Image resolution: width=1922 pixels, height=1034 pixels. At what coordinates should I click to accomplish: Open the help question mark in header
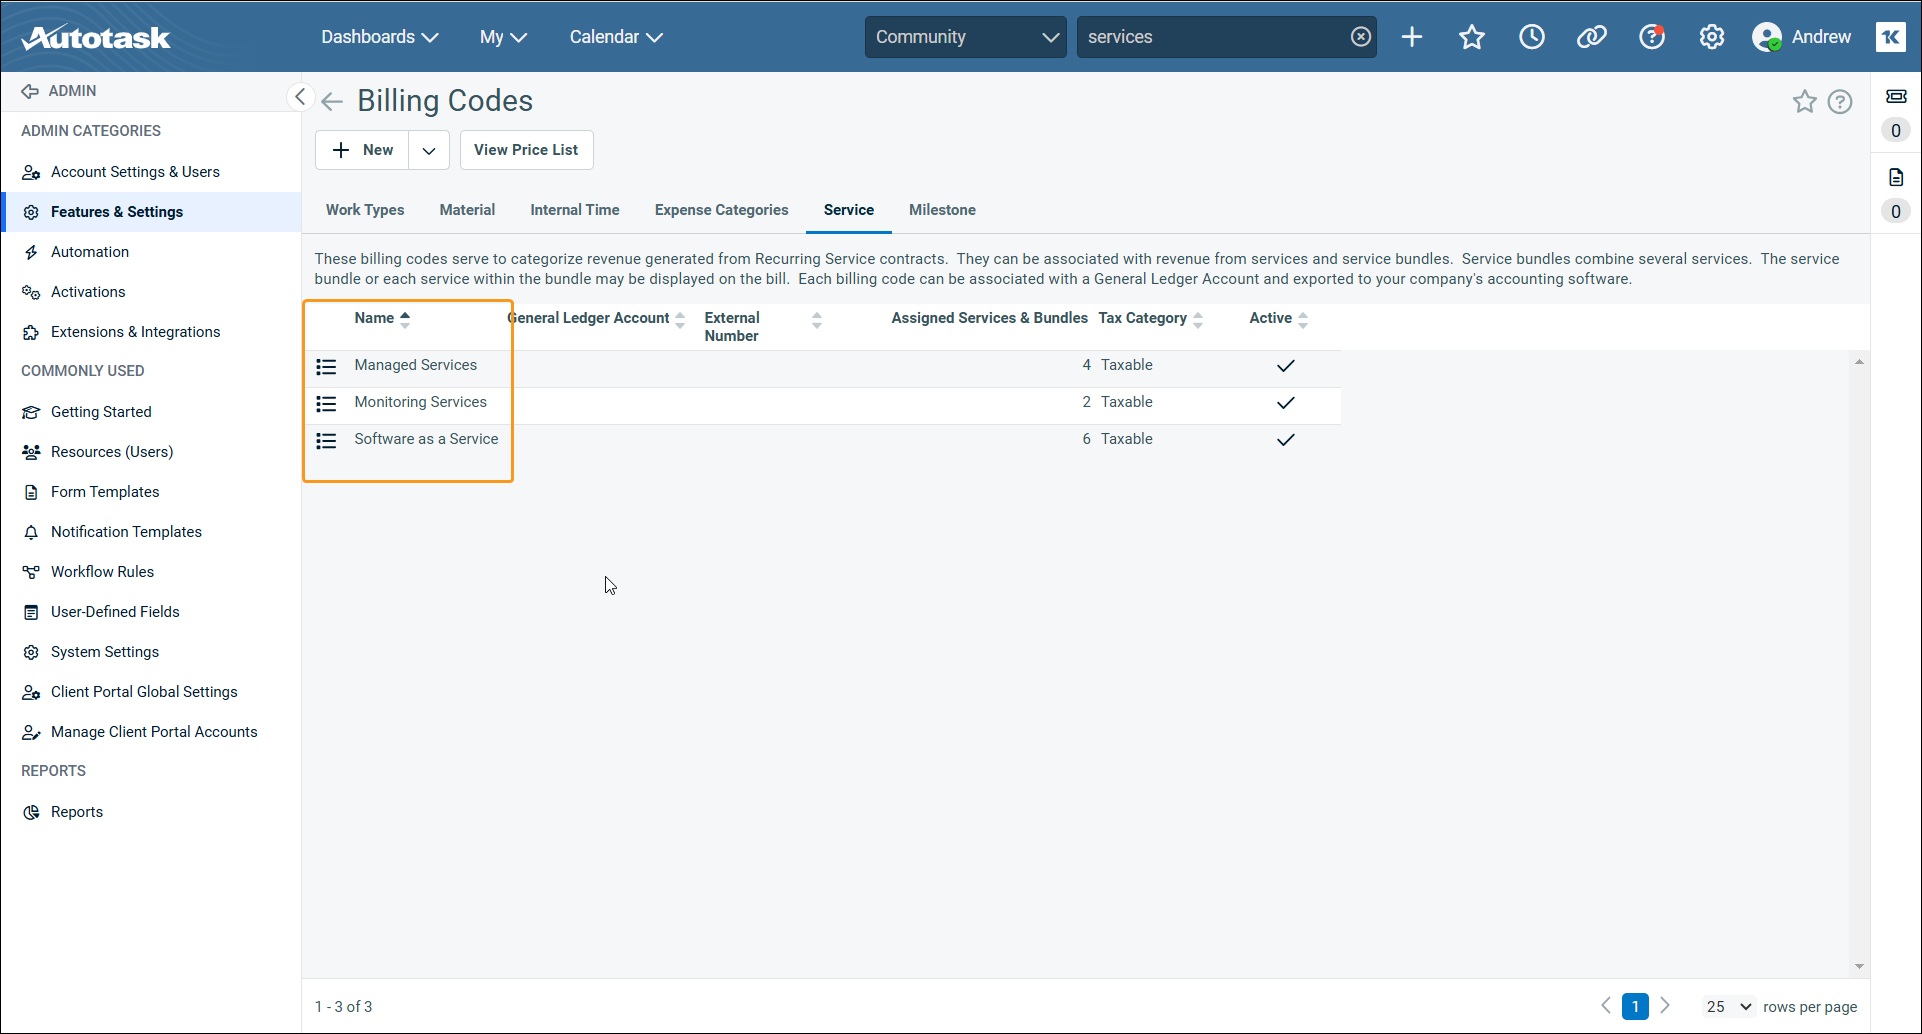[1651, 37]
